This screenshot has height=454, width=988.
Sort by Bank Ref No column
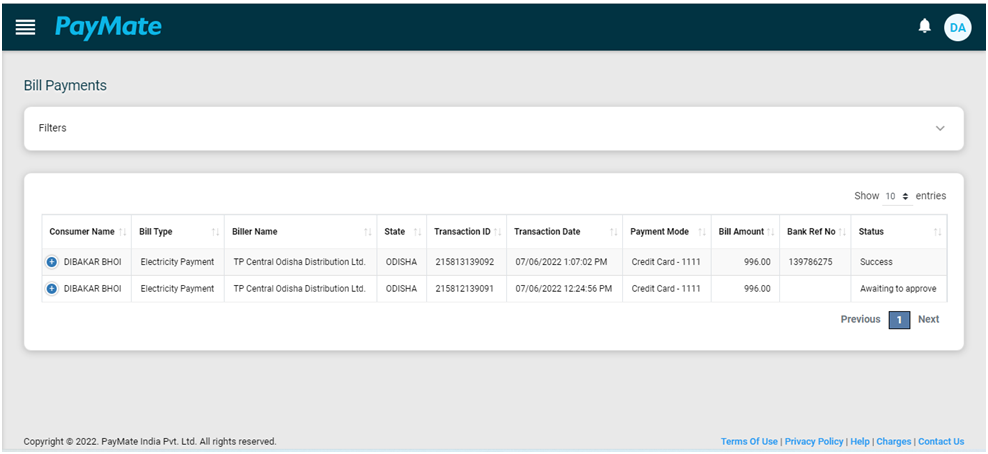(x=815, y=232)
